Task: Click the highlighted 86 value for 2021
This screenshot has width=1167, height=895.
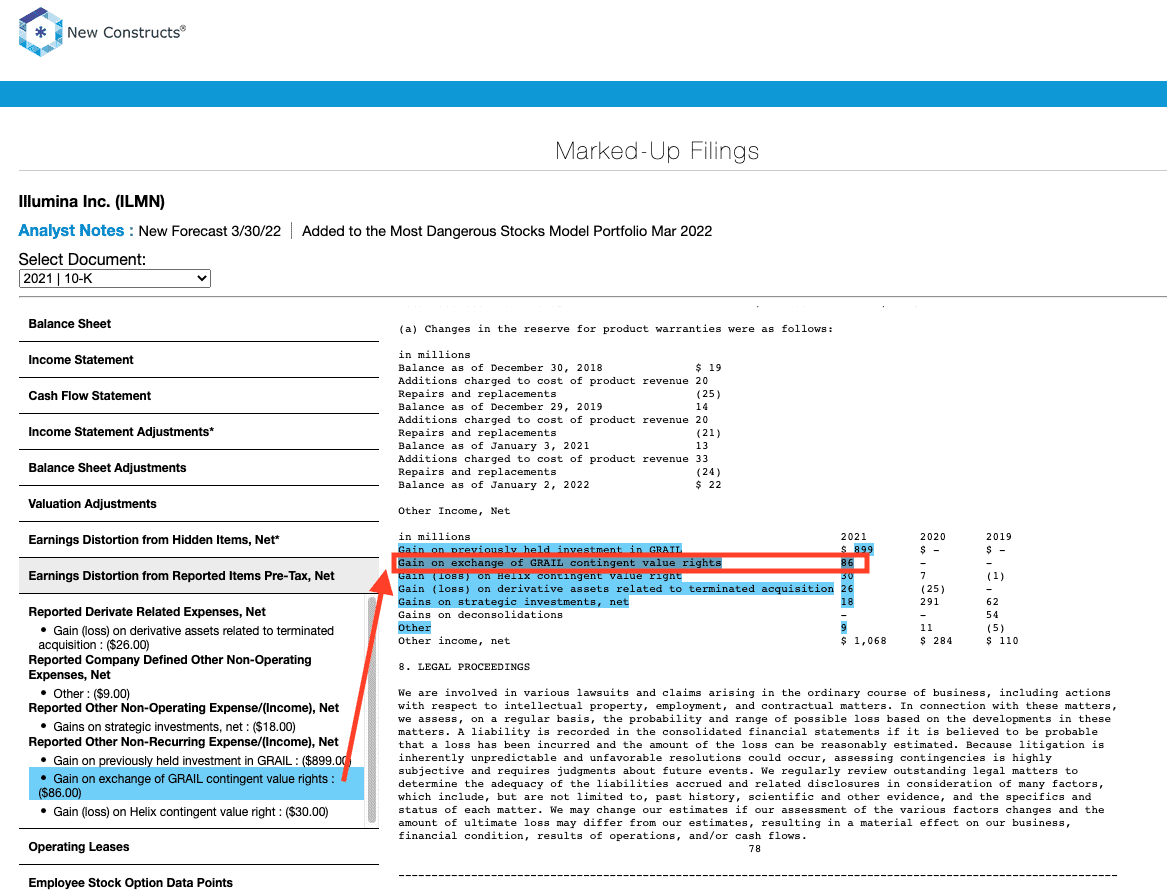Action: point(847,563)
